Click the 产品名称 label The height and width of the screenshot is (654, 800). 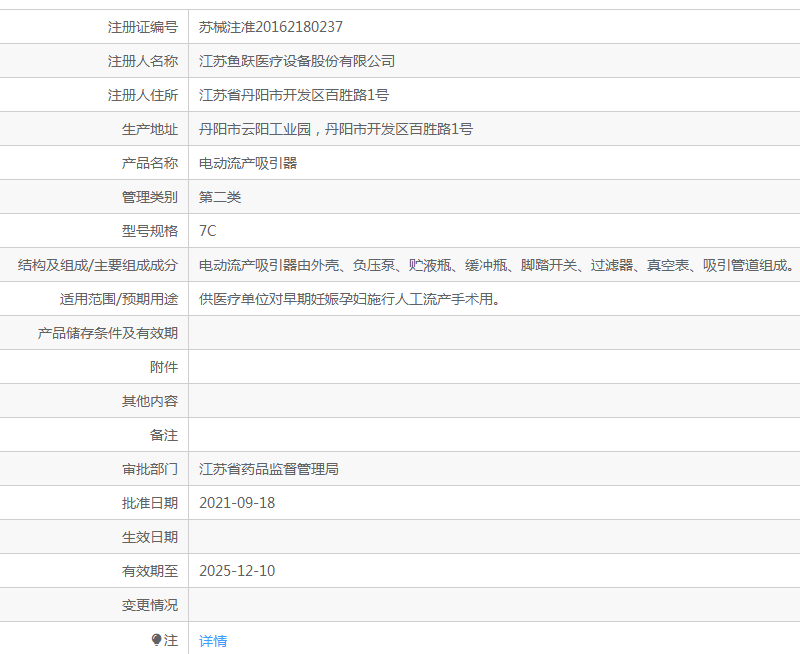click(150, 163)
